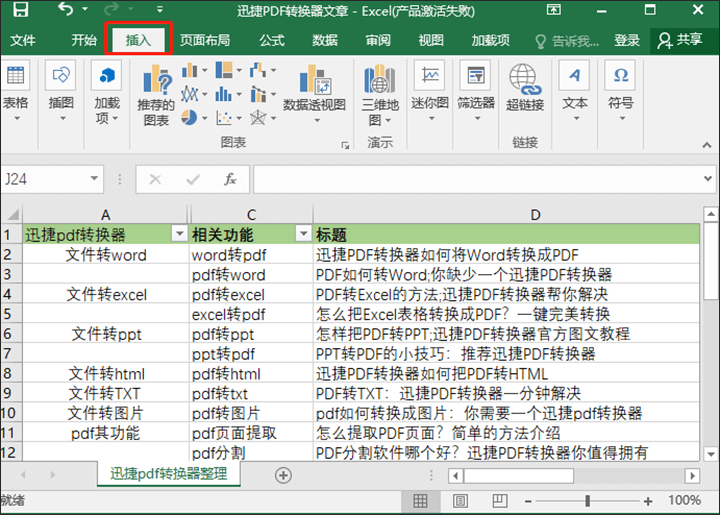The image size is (720, 515).
Task: Select column D header
Action: coord(507,214)
